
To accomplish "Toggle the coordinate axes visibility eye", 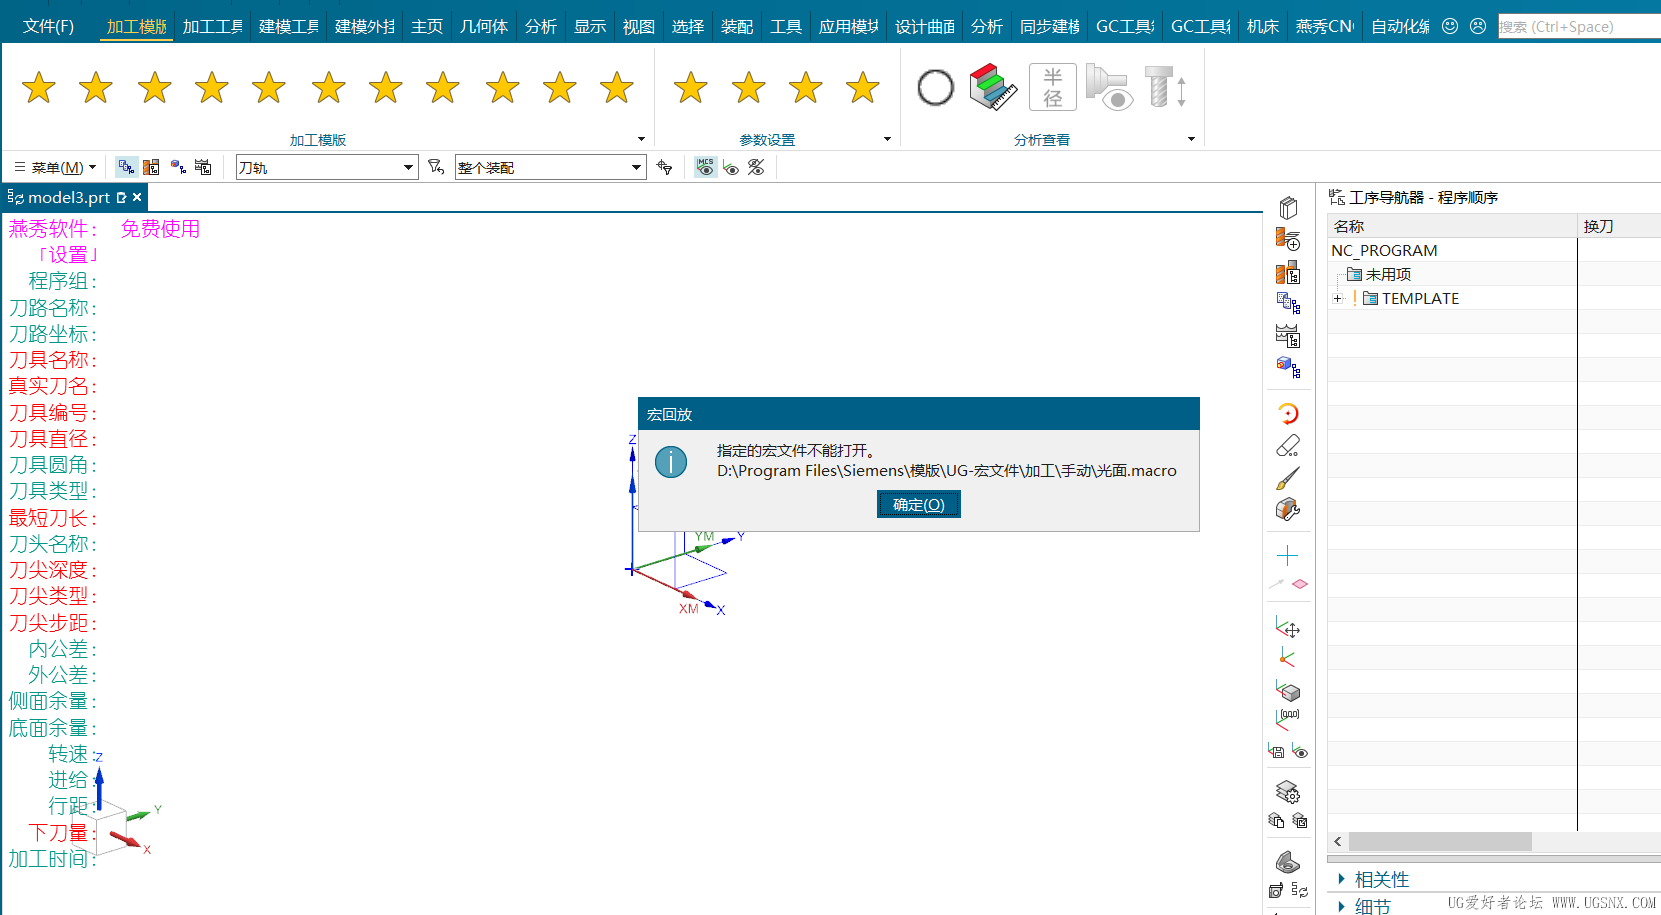I will click(731, 167).
